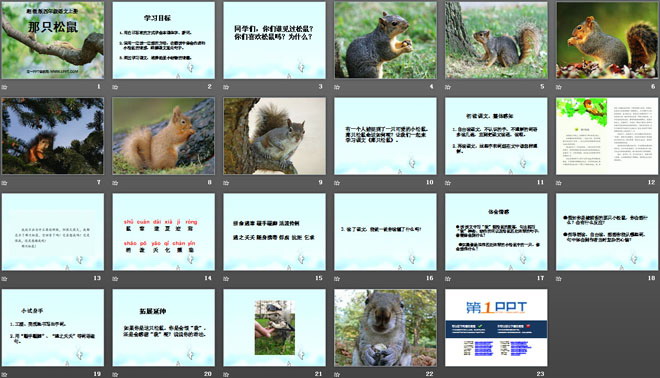Click animation star icon under slide 5
660x378 pixels.
(x=448, y=87)
